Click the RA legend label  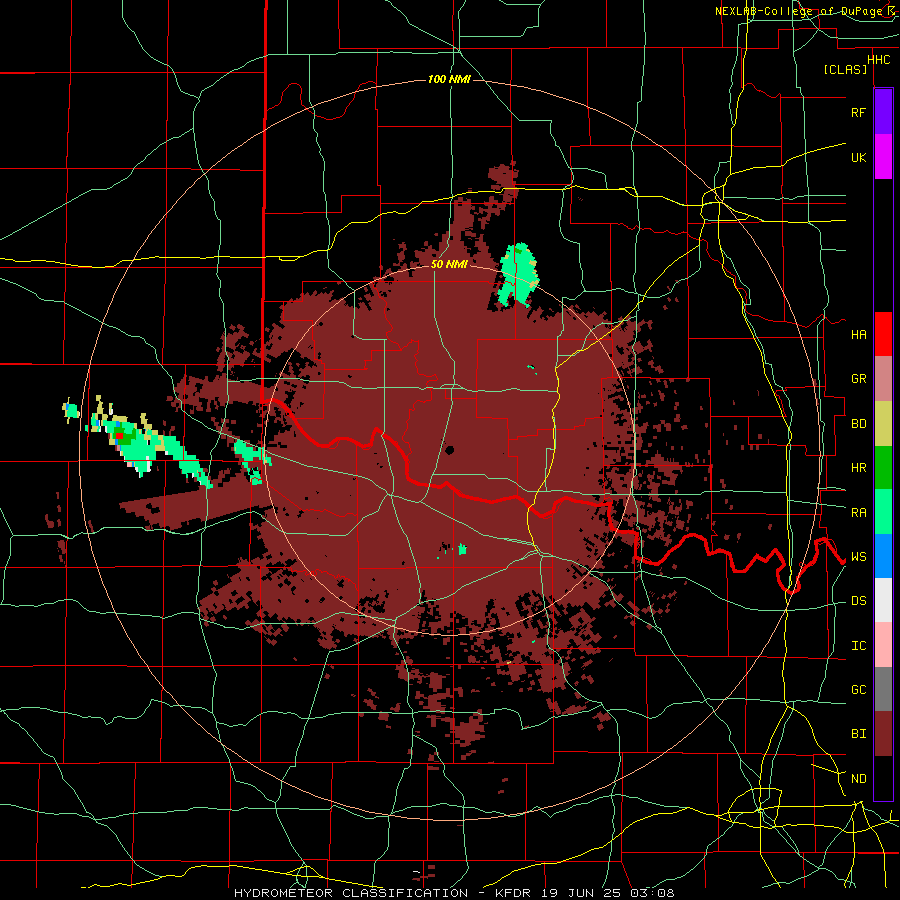(858, 513)
